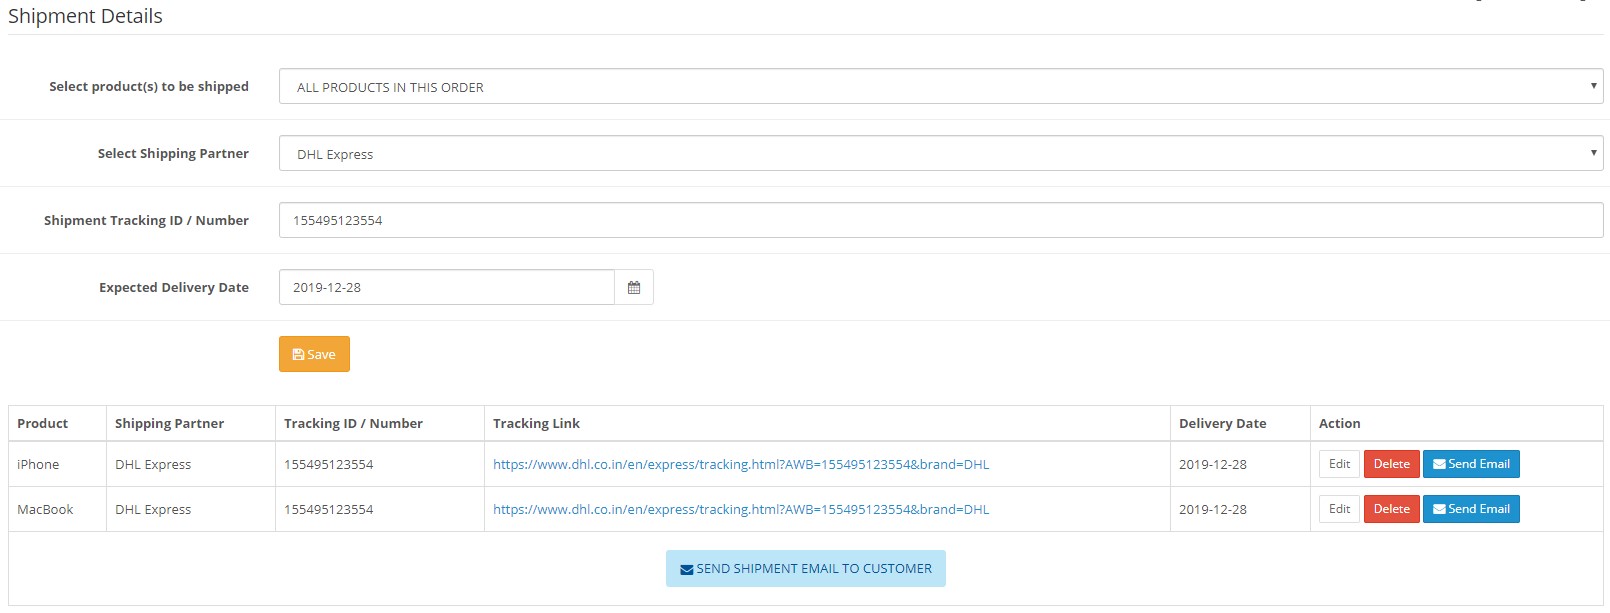Open the products to be shipped dropdown
Image resolution: width=1610 pixels, height=613 pixels.
(941, 86)
